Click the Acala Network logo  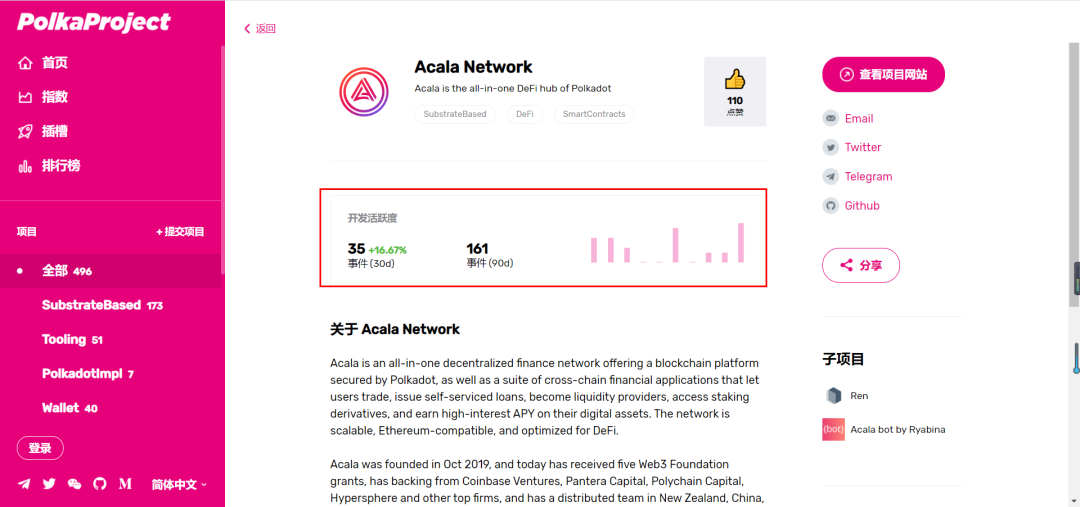[362, 93]
